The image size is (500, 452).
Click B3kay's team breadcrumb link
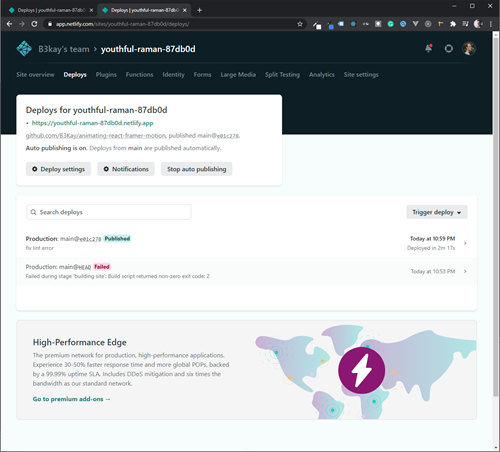point(64,49)
